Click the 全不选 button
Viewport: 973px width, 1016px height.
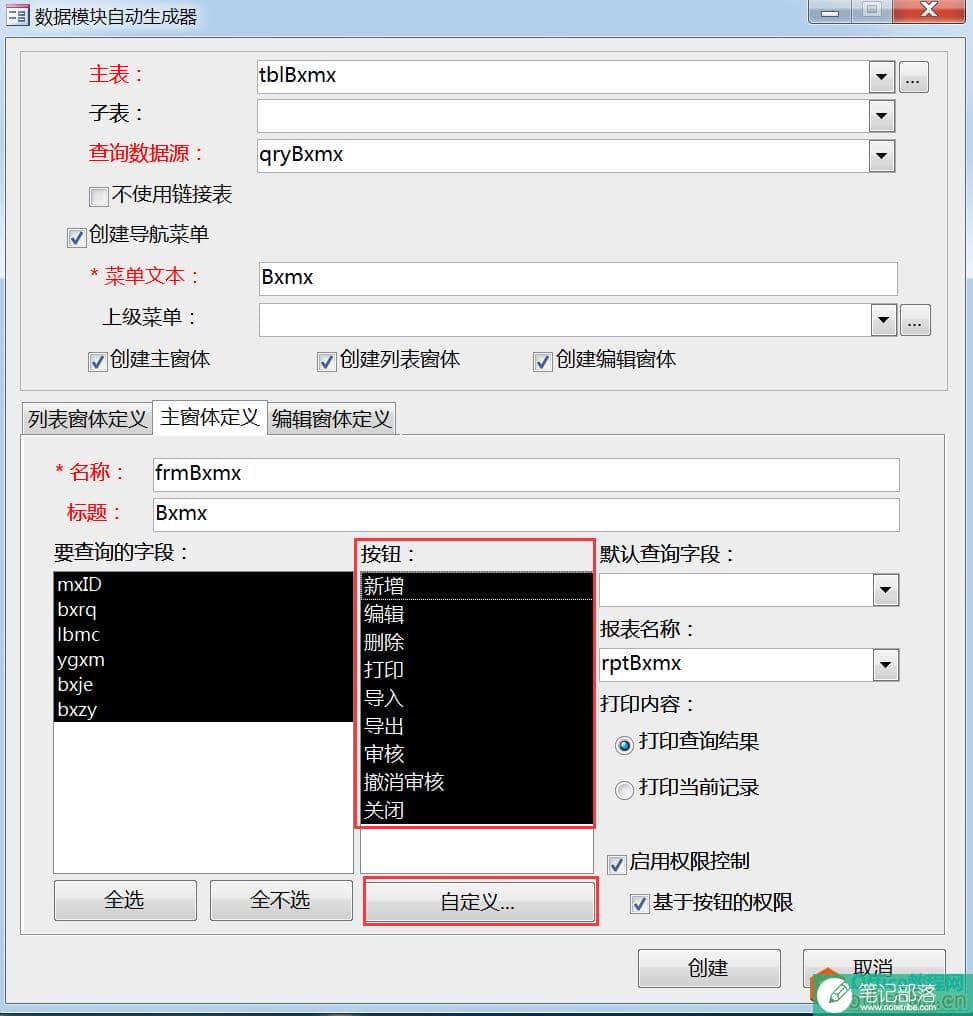point(281,900)
